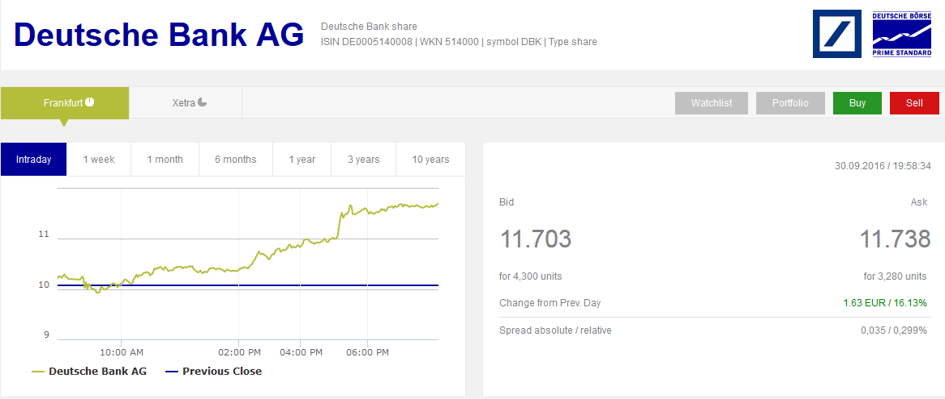
Task: Switch chart range to 1 week
Action: click(x=99, y=160)
